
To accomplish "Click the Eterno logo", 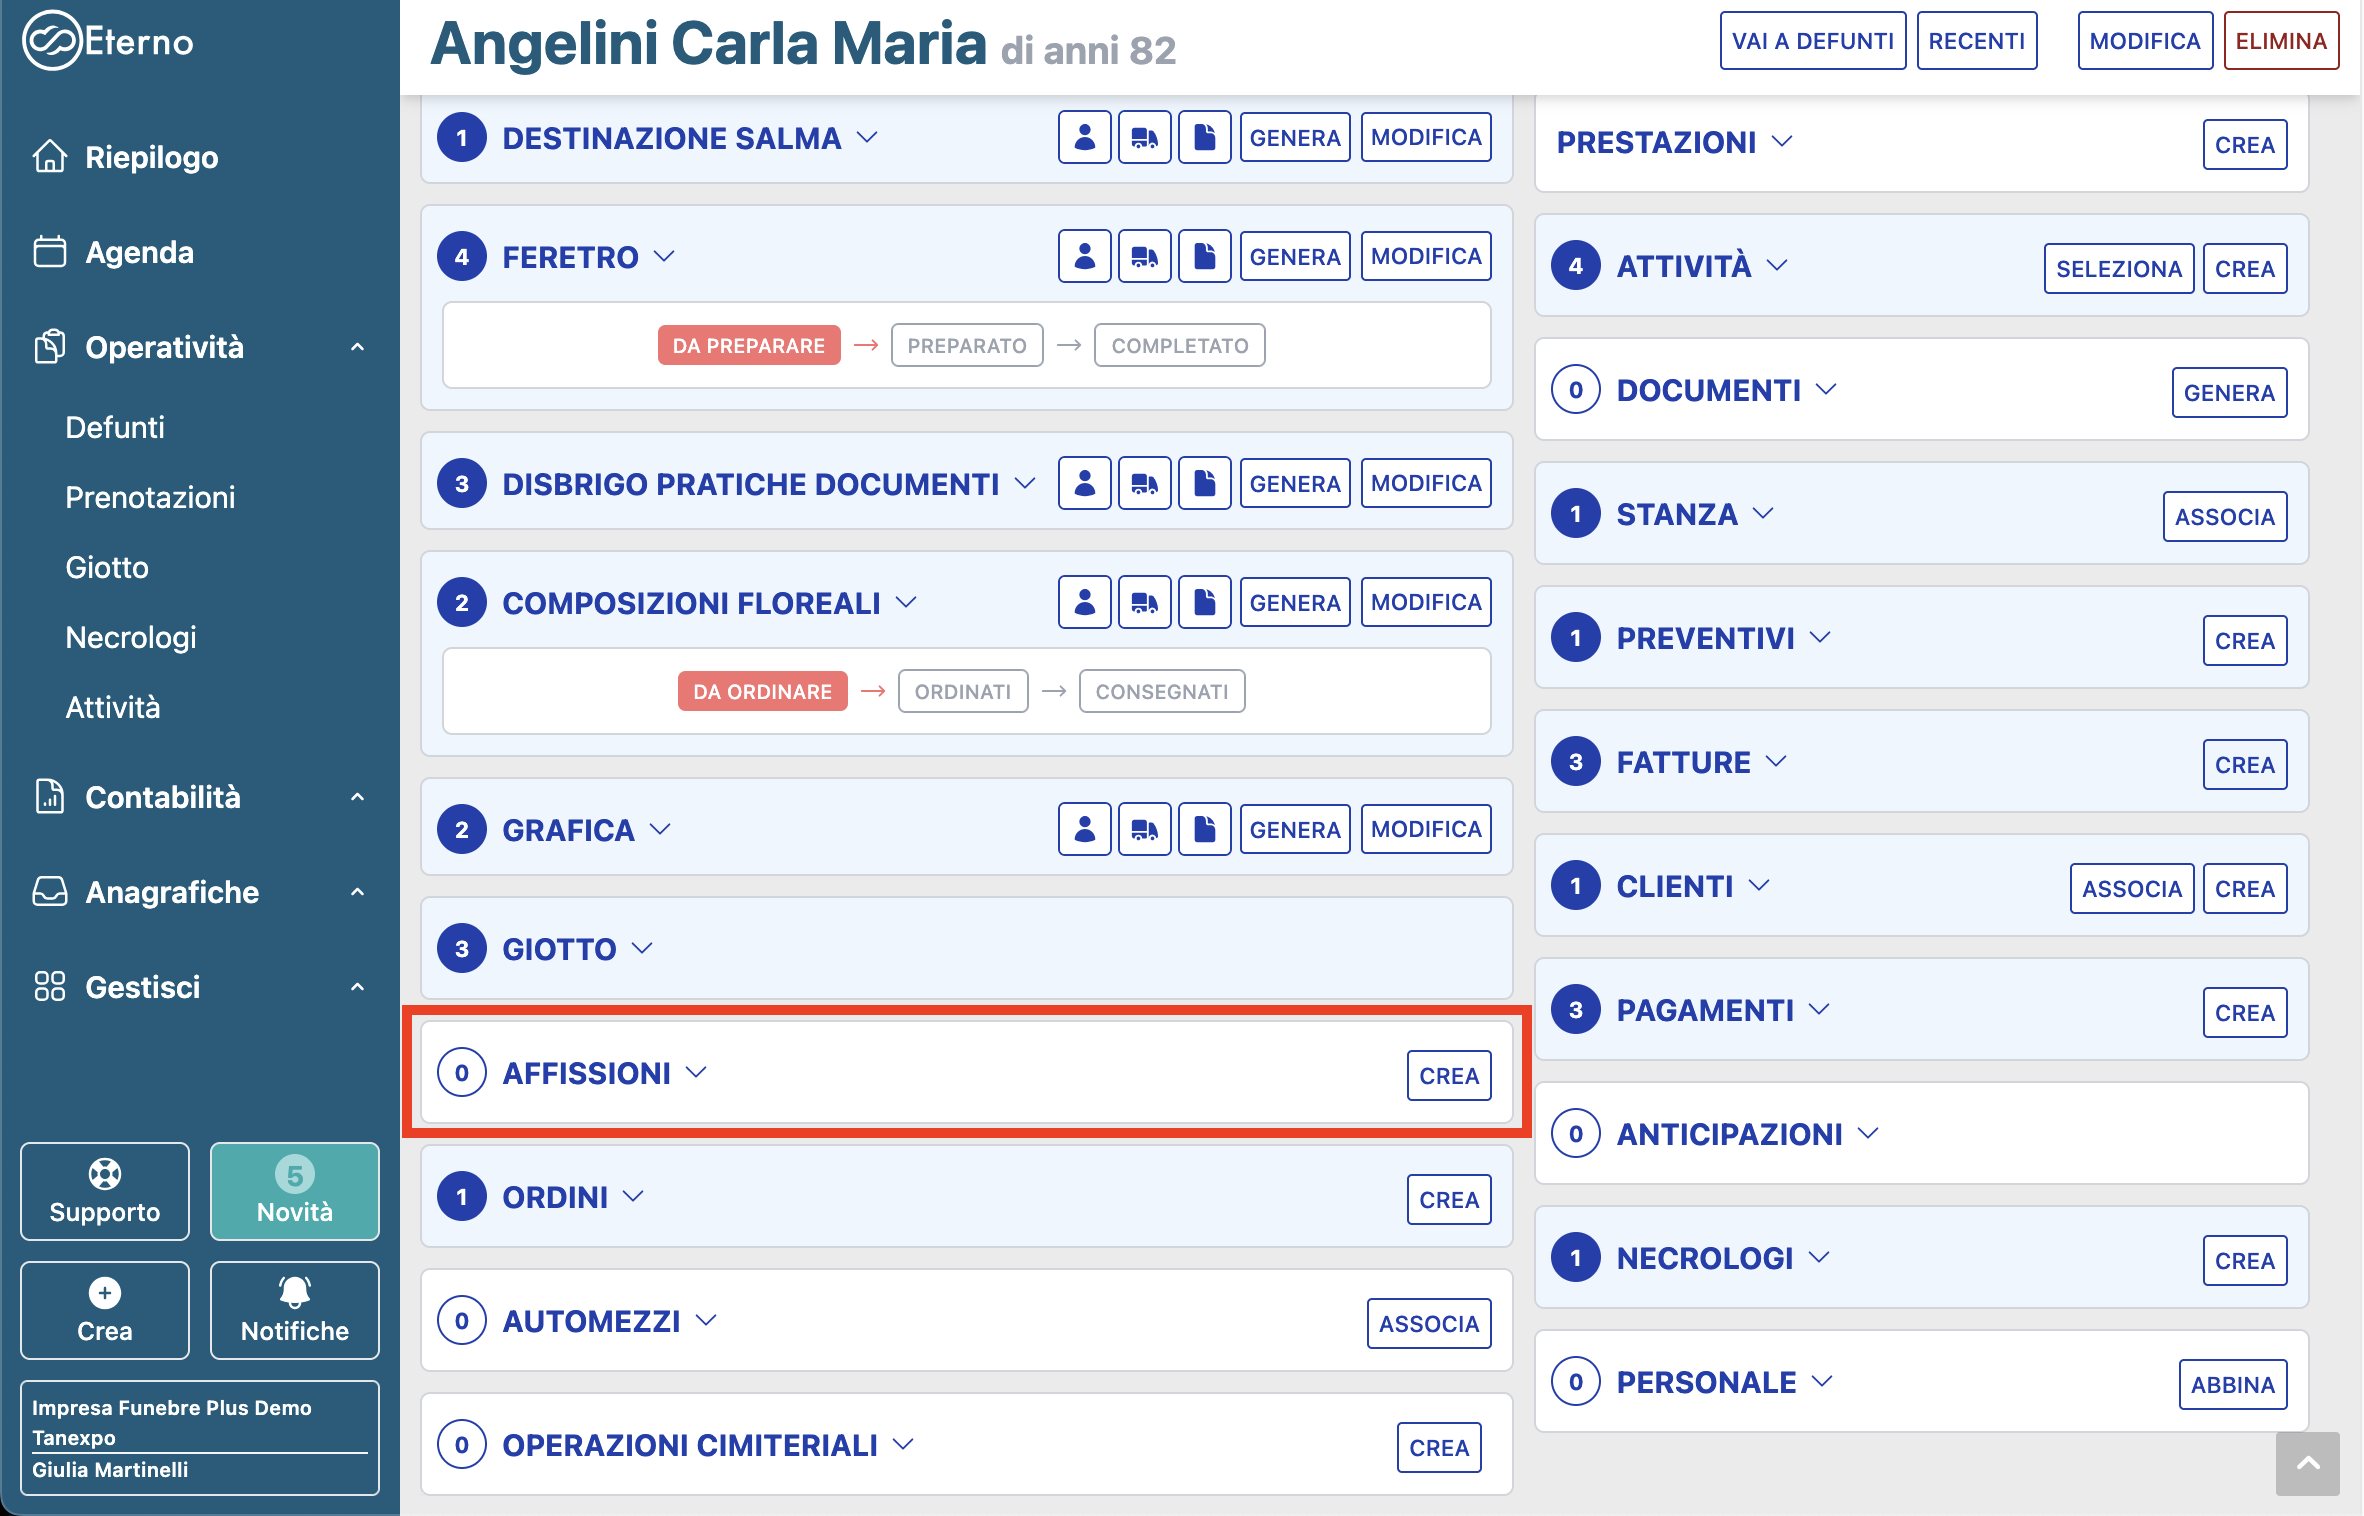I will (x=108, y=41).
